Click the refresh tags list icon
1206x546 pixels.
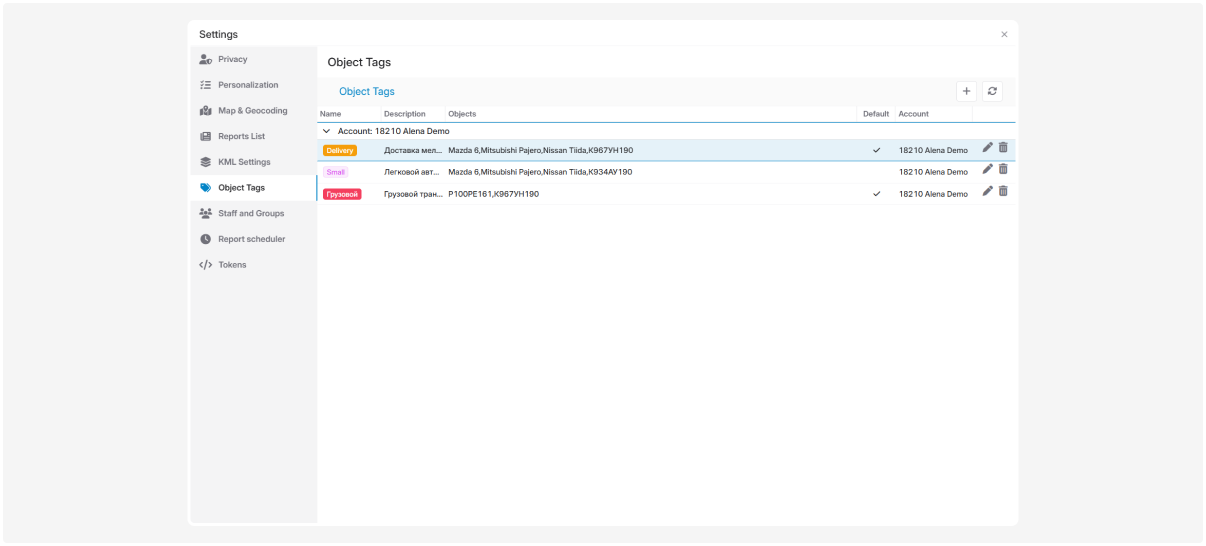pyautogui.click(x=992, y=91)
